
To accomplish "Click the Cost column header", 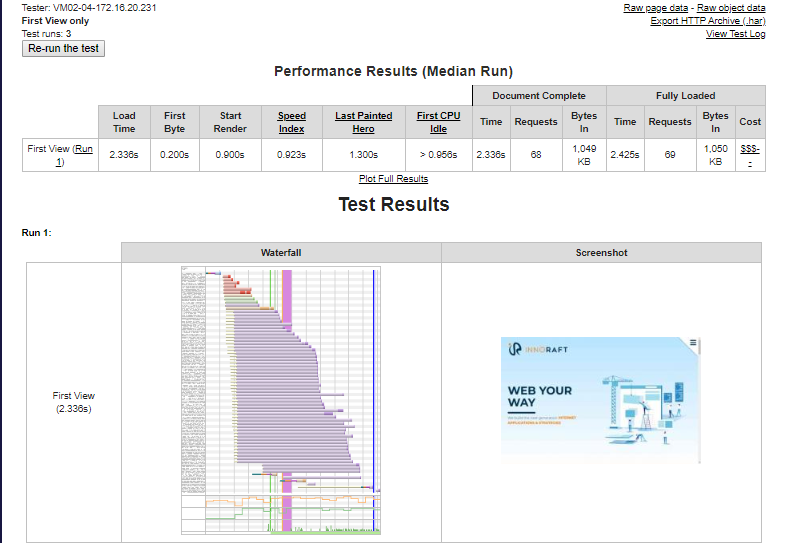I will click(750, 122).
